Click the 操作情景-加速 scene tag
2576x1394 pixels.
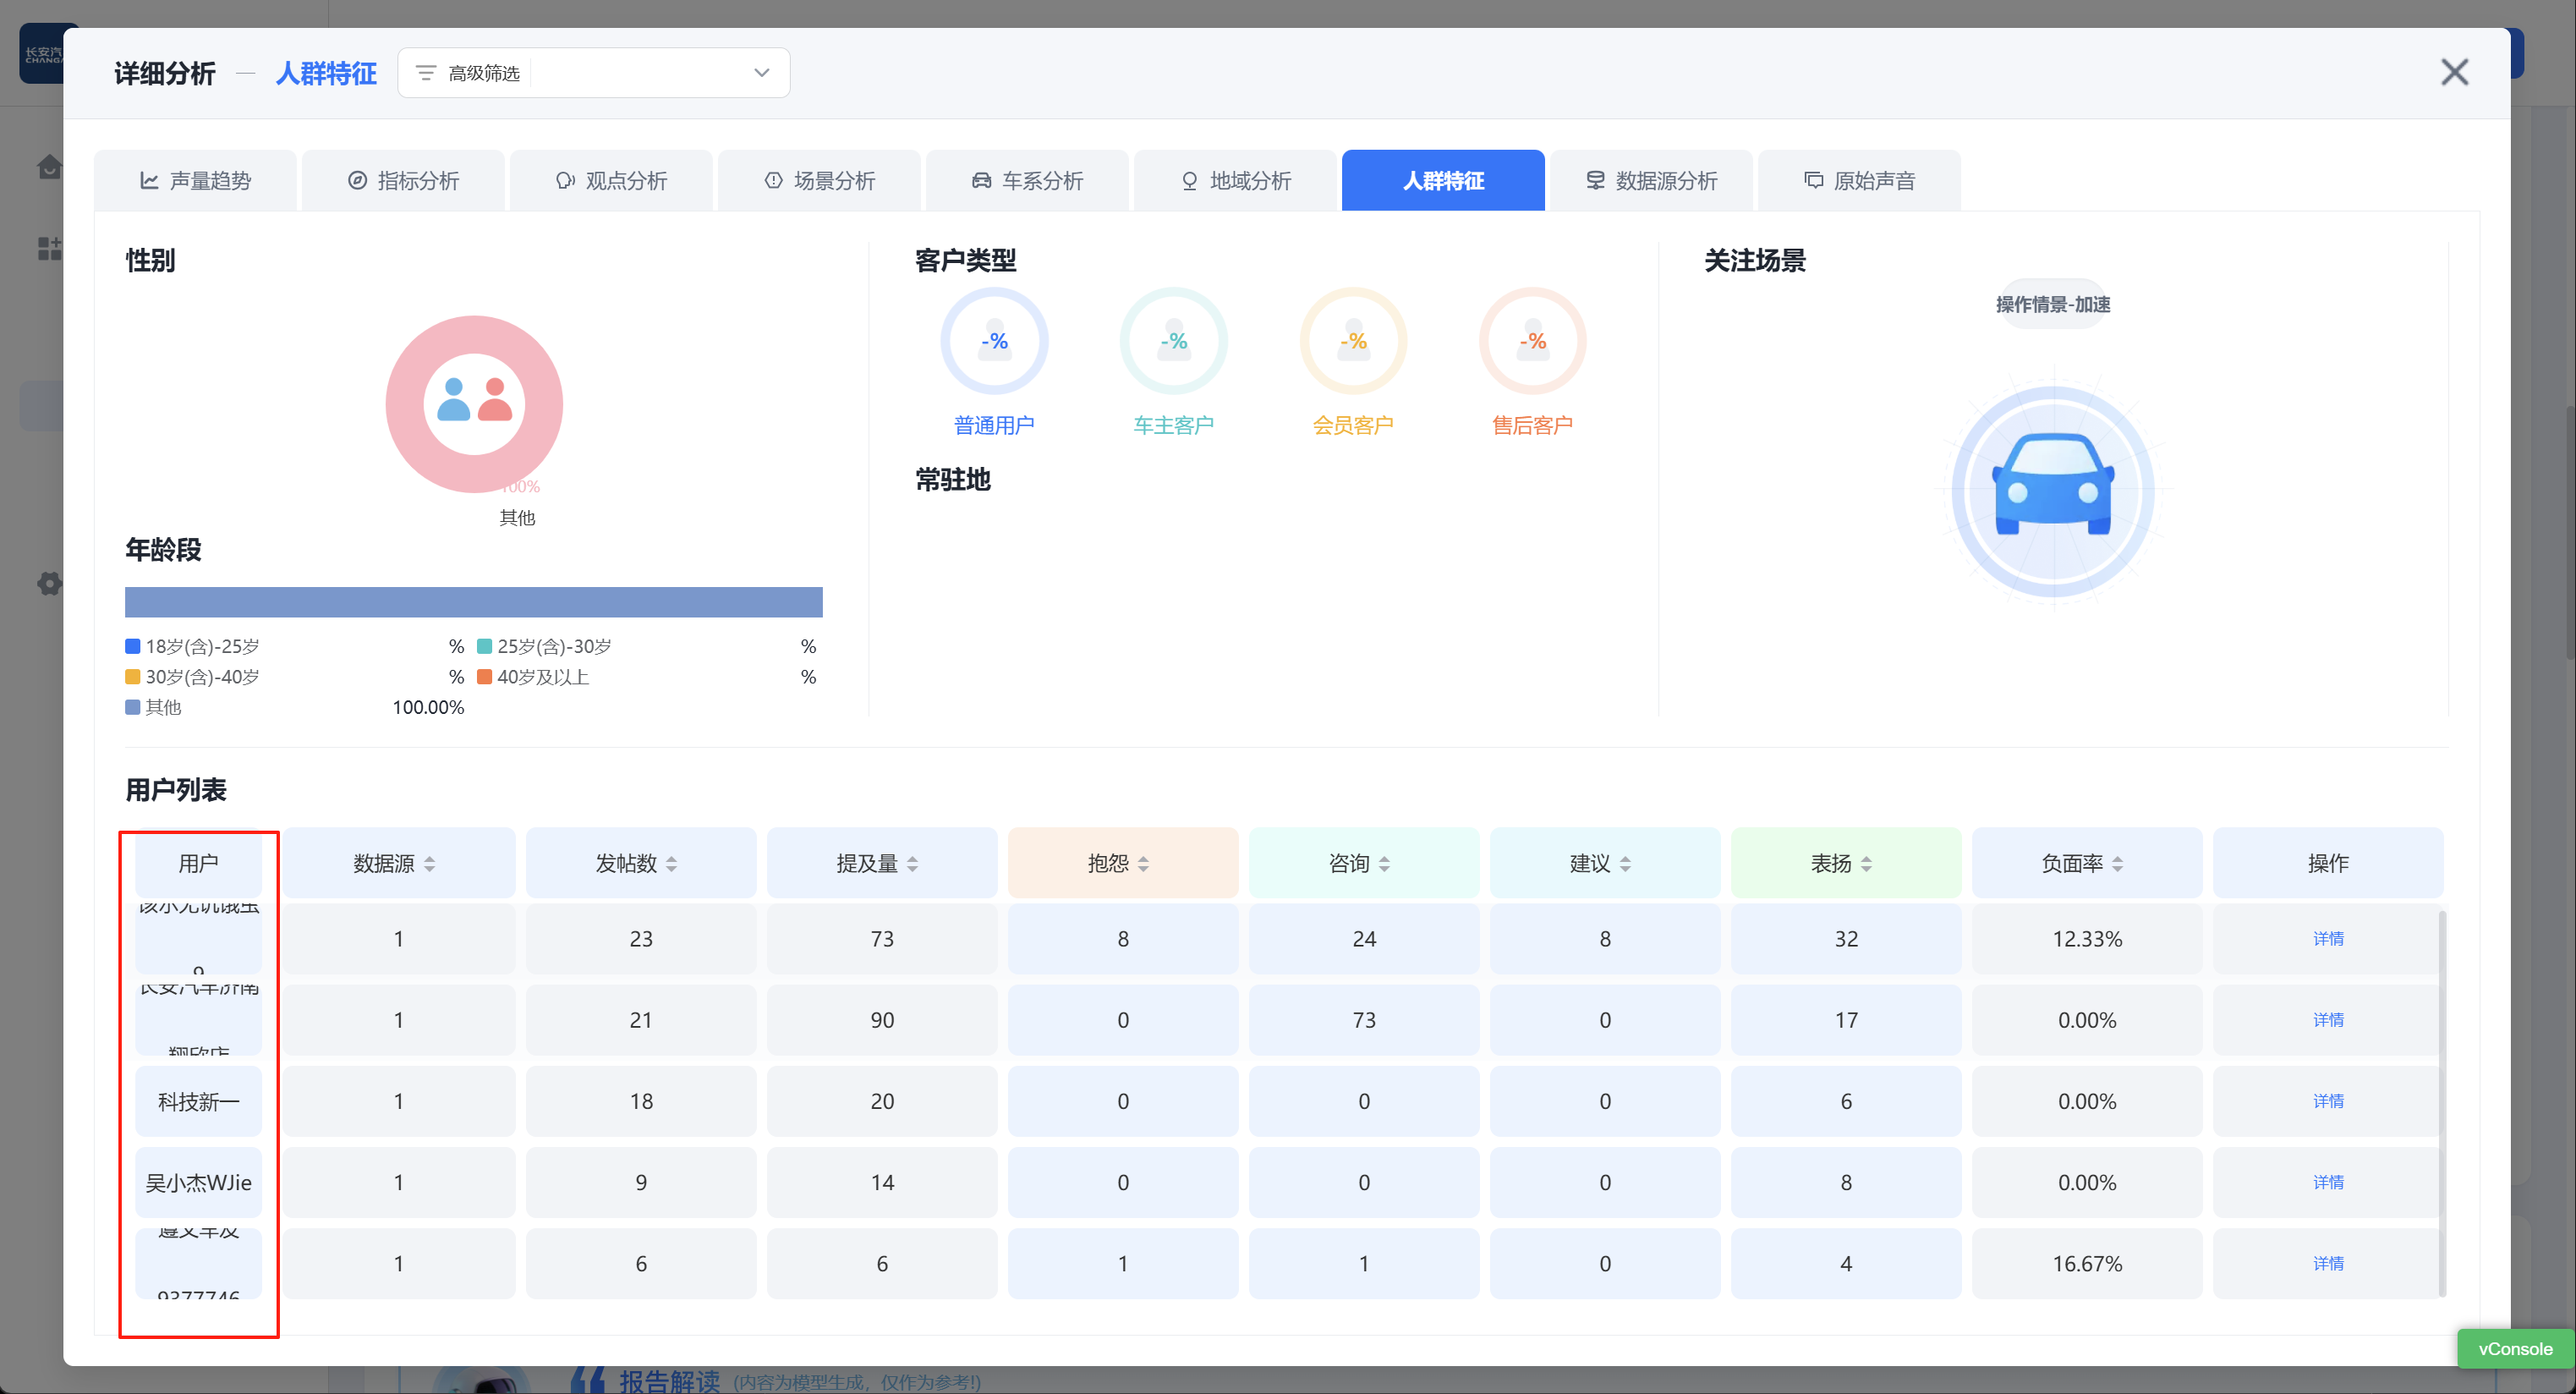(x=2052, y=304)
